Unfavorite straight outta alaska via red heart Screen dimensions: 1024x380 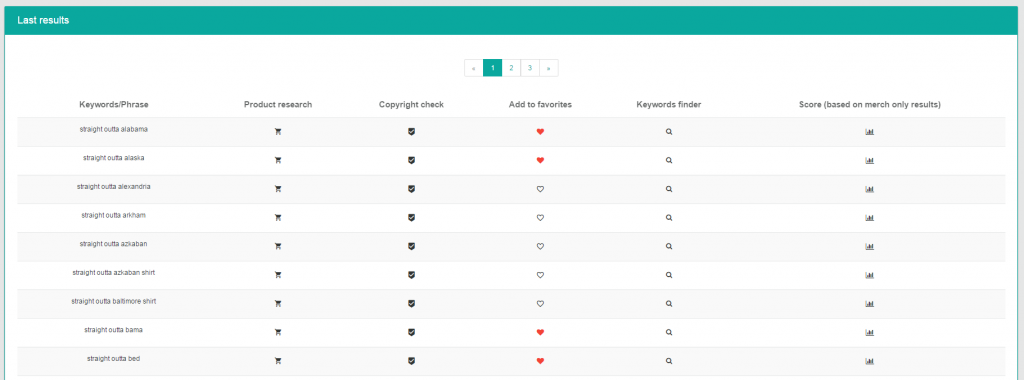pos(540,160)
